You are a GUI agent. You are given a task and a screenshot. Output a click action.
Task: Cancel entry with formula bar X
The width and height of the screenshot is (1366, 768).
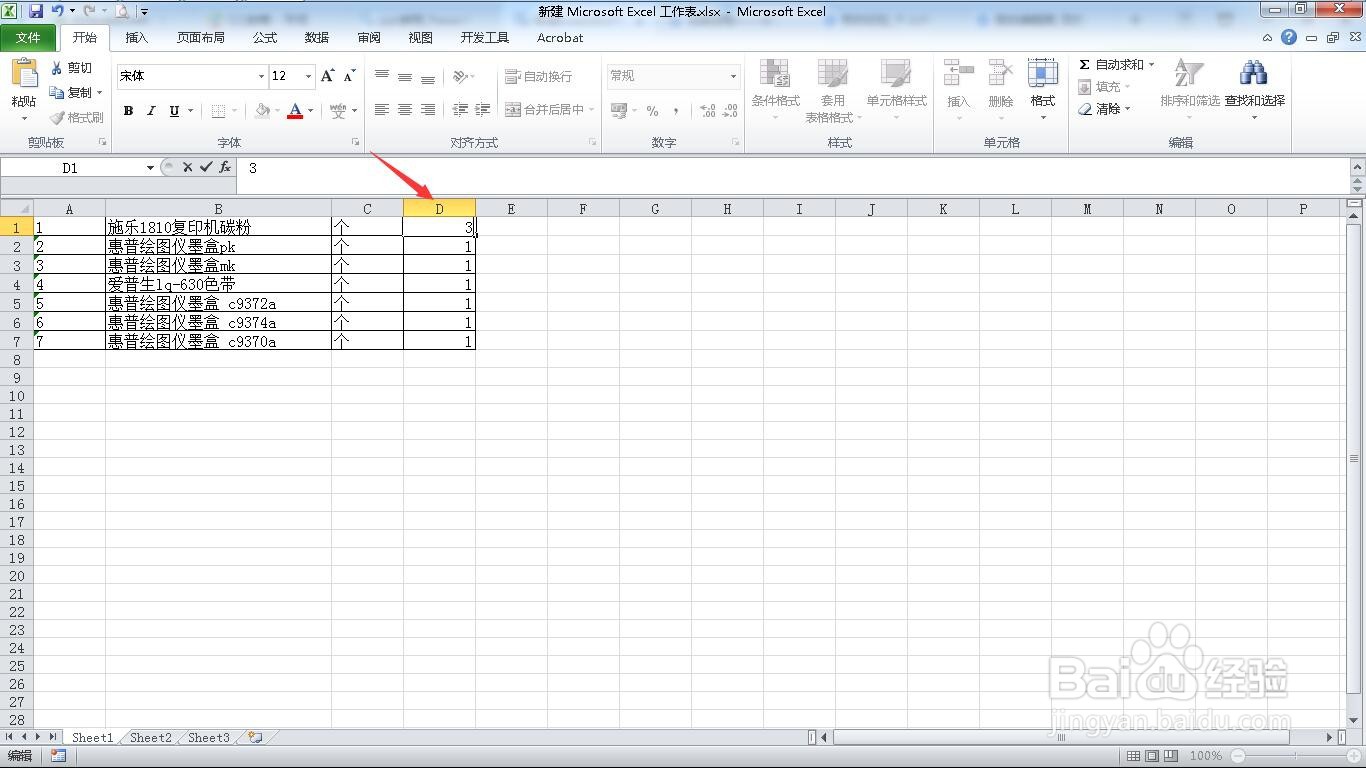pos(187,168)
